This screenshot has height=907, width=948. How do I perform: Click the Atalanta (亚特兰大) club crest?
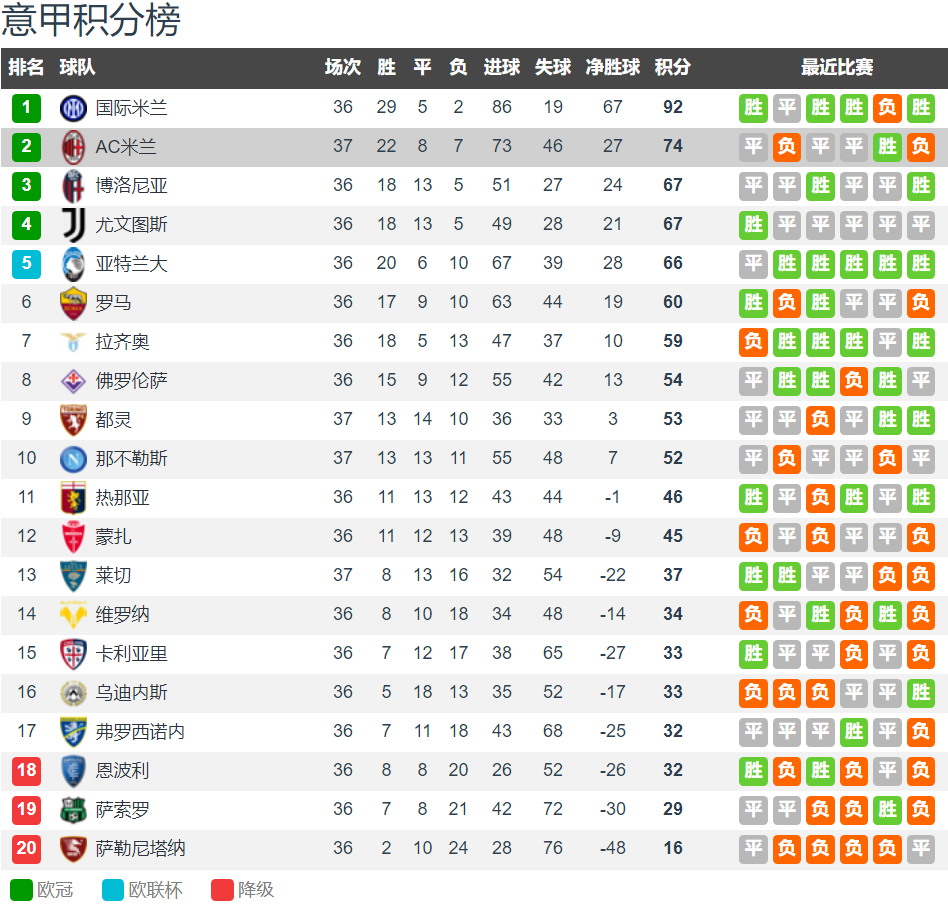(73, 263)
